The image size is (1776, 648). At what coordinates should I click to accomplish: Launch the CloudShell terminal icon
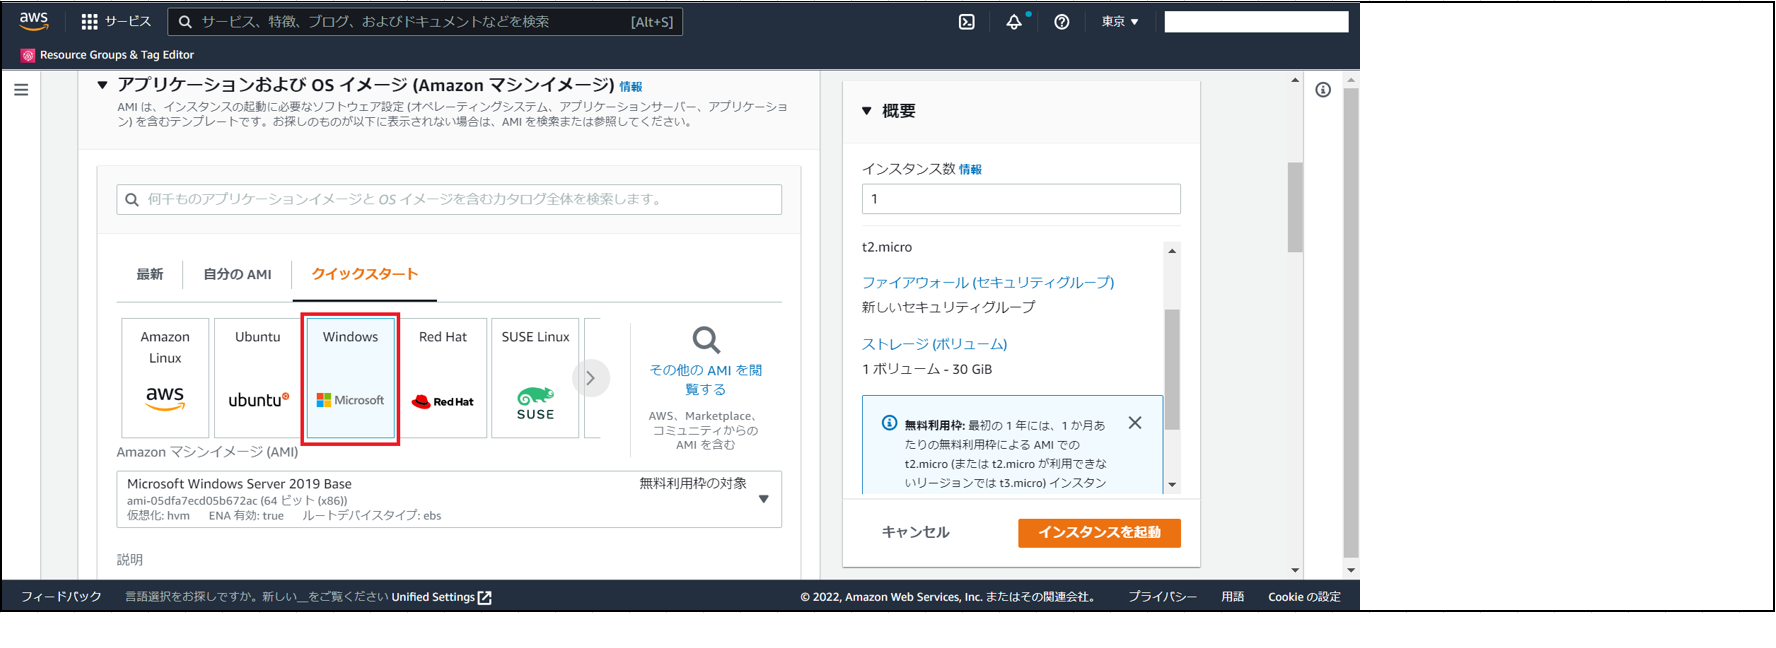pos(967,22)
